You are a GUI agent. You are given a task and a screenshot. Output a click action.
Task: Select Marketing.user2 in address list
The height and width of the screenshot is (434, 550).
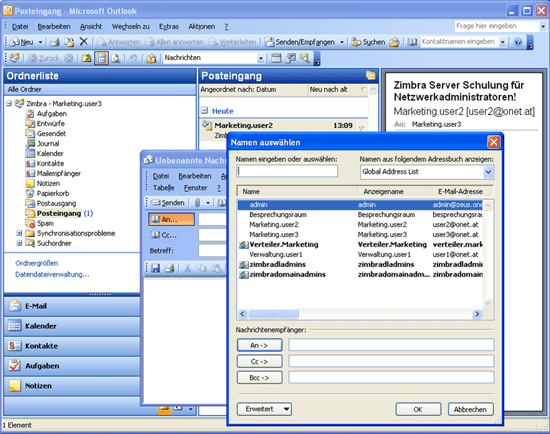pos(360,225)
